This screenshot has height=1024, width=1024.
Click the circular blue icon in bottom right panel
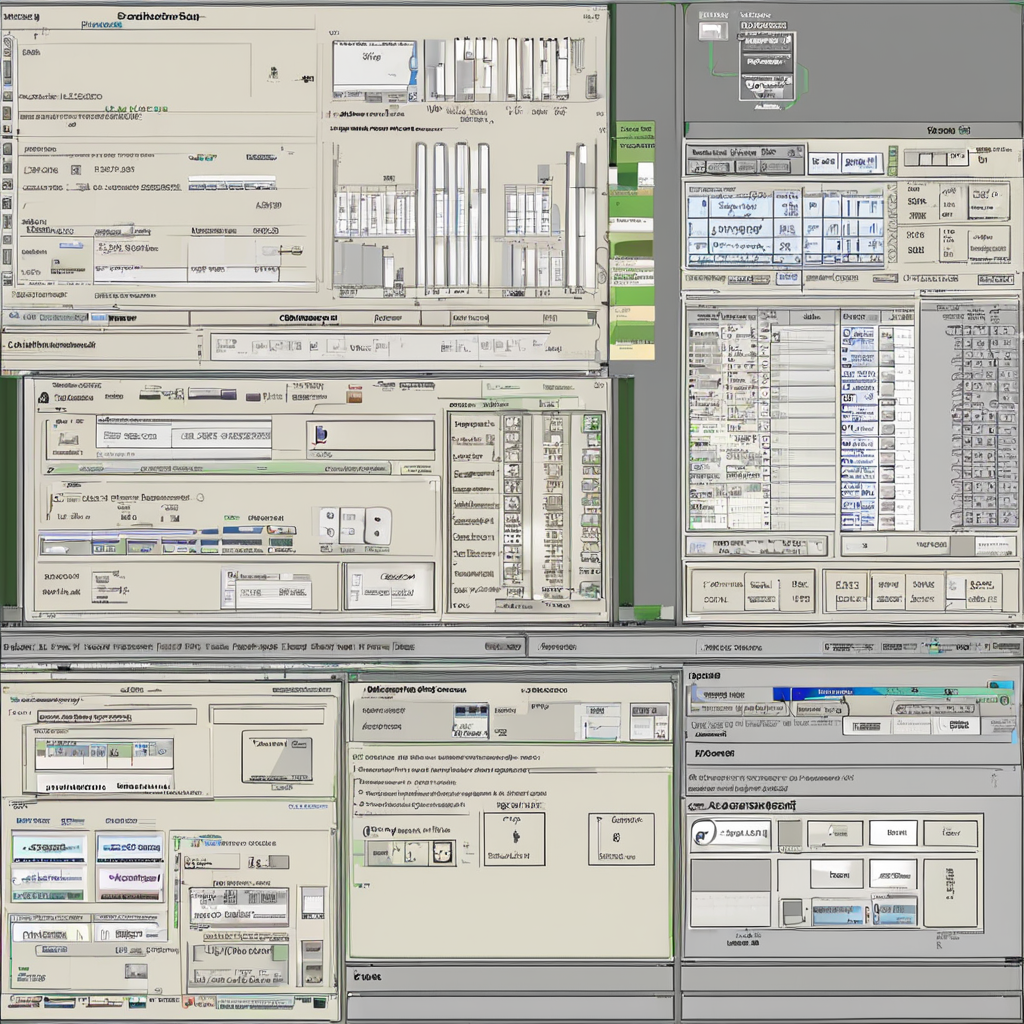tap(702, 833)
